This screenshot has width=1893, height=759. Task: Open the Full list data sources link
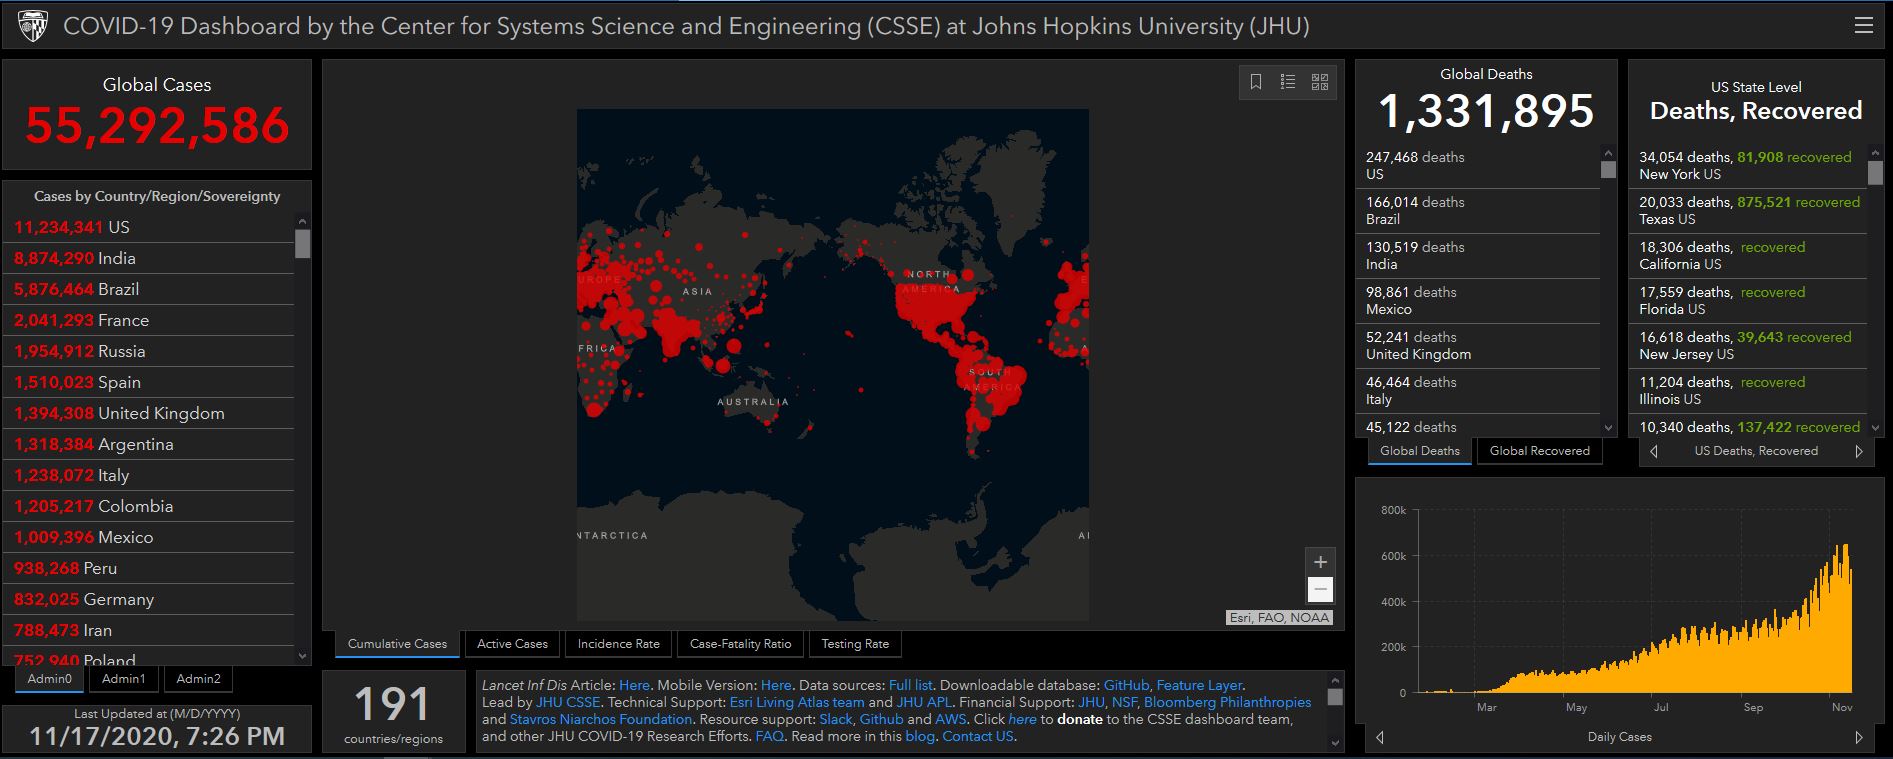(x=910, y=685)
